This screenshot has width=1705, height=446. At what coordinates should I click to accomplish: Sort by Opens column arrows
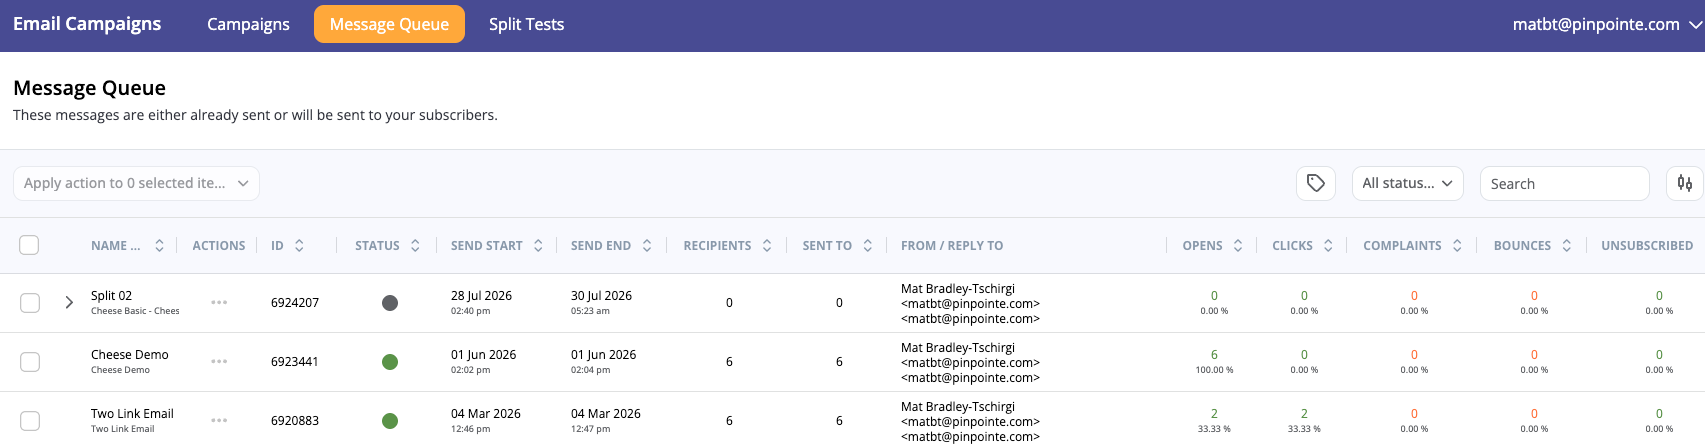pos(1238,245)
